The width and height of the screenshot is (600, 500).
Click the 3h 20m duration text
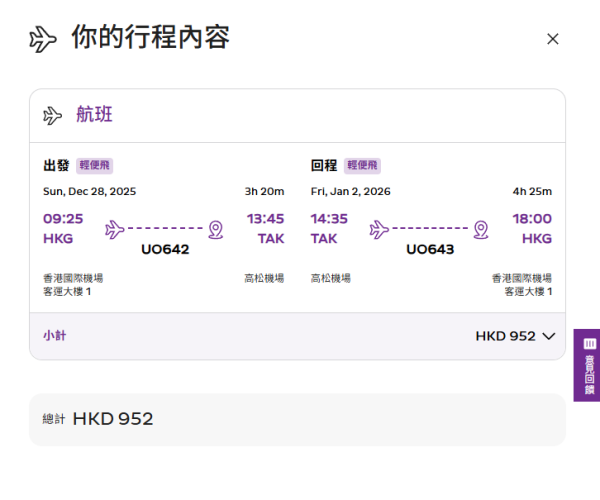click(264, 191)
